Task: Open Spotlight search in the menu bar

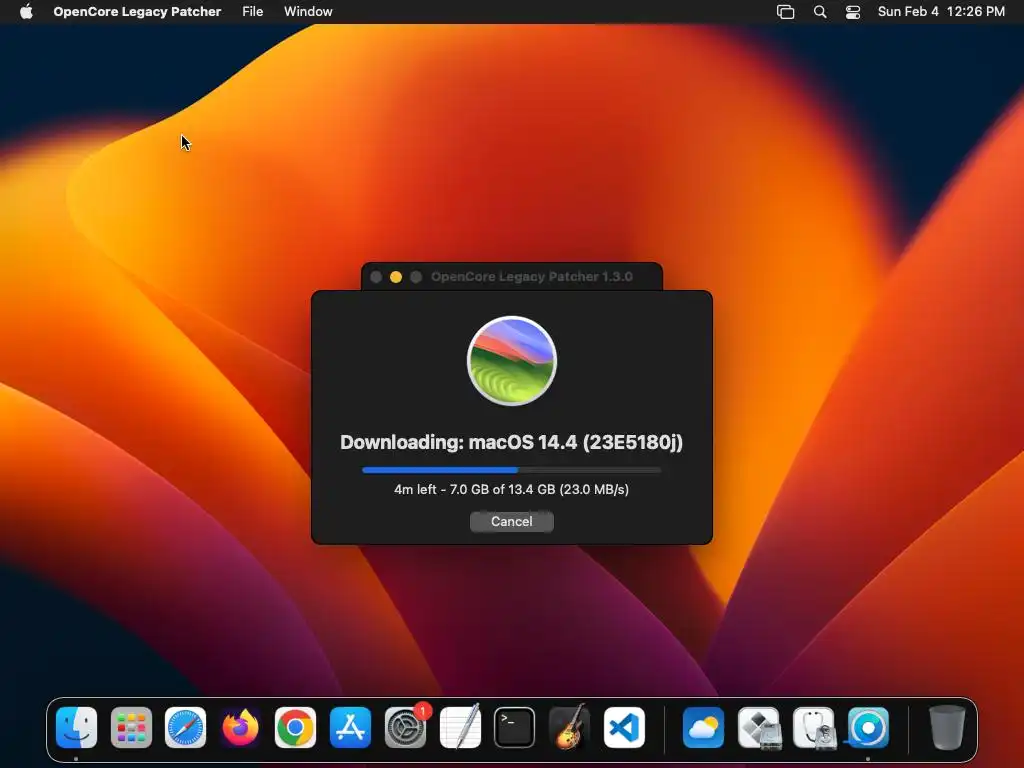Action: [820, 12]
